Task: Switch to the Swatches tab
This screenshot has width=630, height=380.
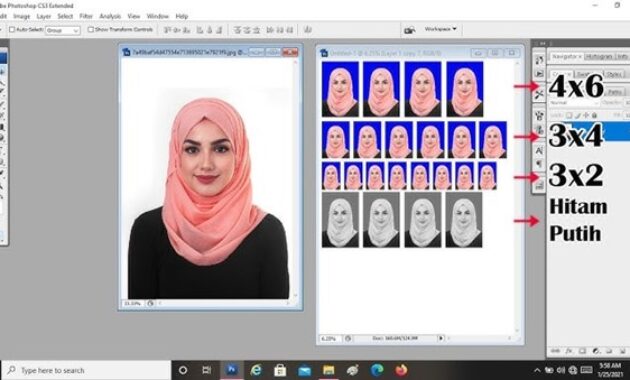Action: pyautogui.click(x=588, y=74)
